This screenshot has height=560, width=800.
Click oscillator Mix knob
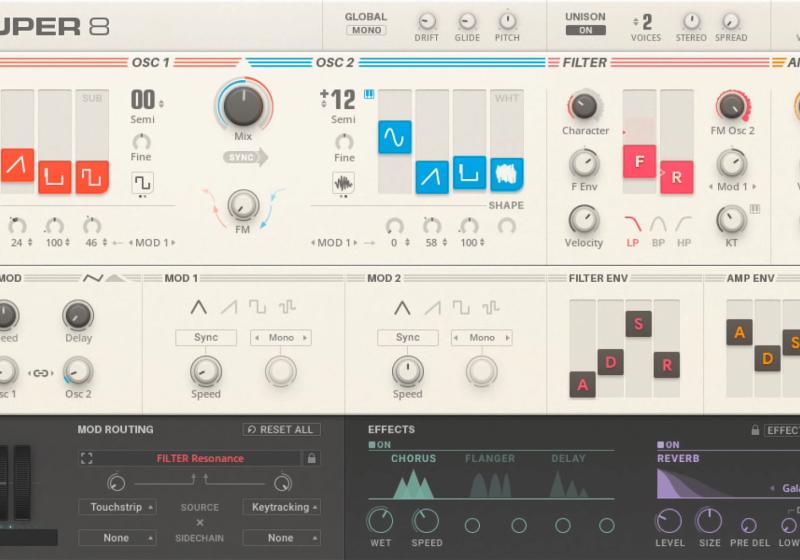pyautogui.click(x=243, y=106)
